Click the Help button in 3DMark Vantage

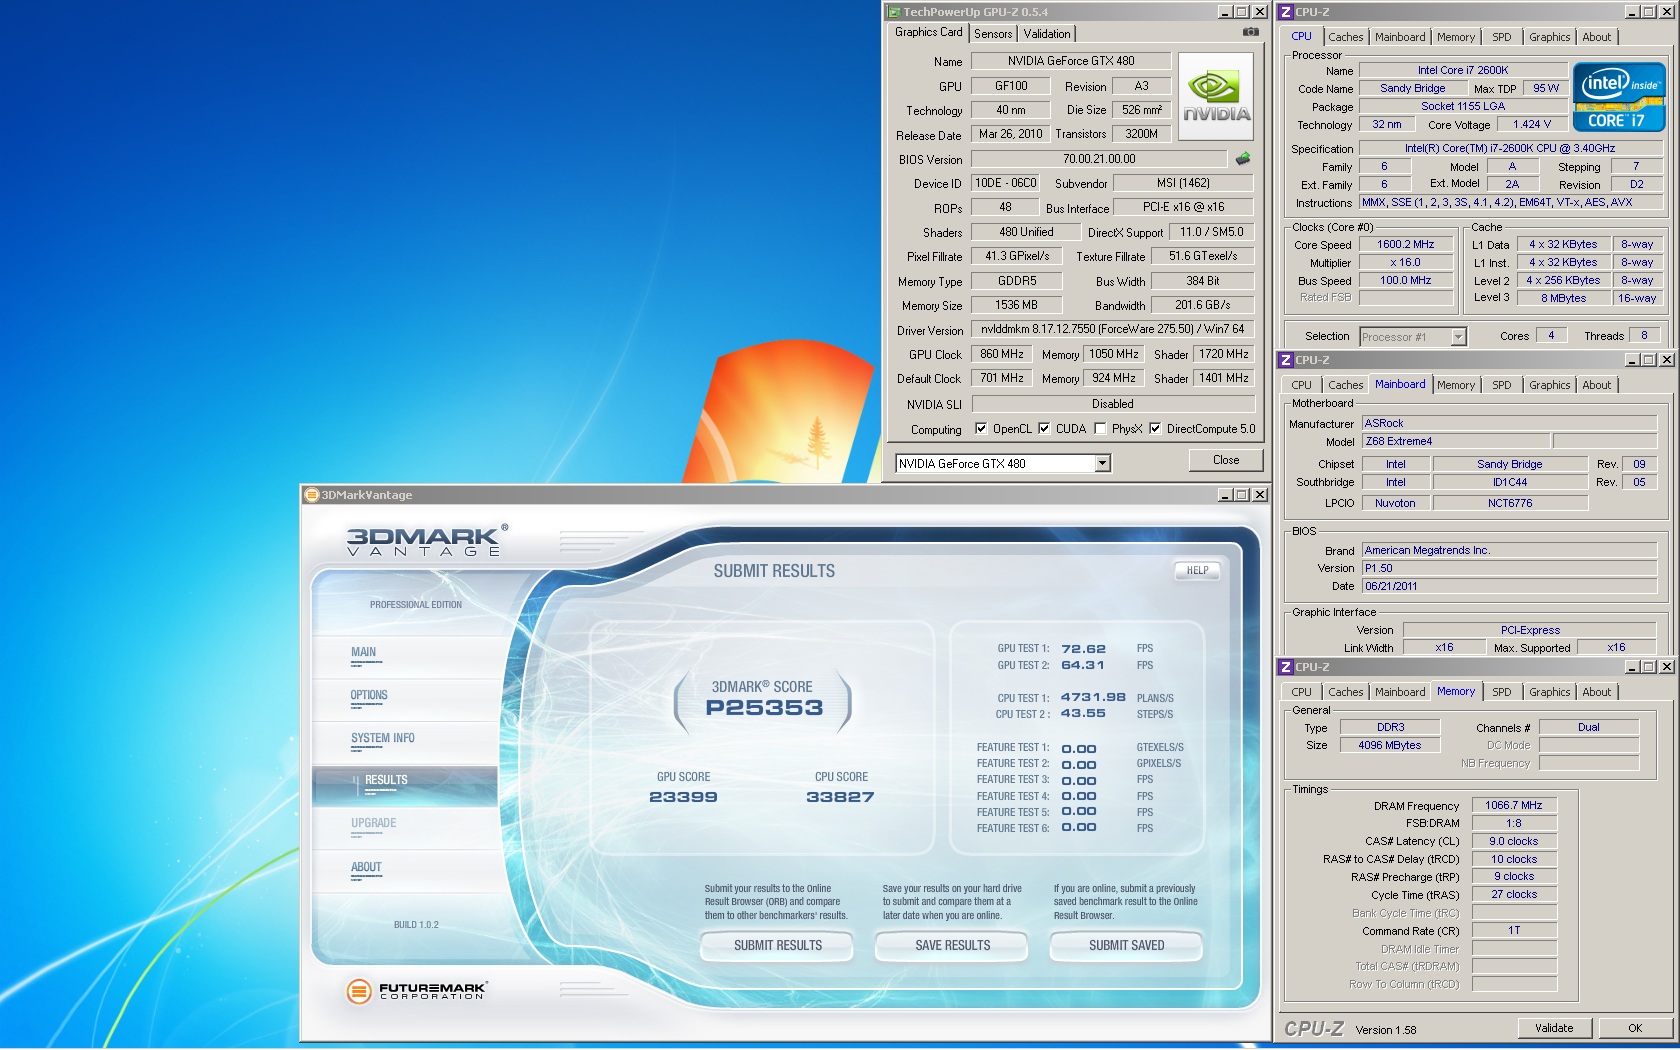click(1197, 570)
